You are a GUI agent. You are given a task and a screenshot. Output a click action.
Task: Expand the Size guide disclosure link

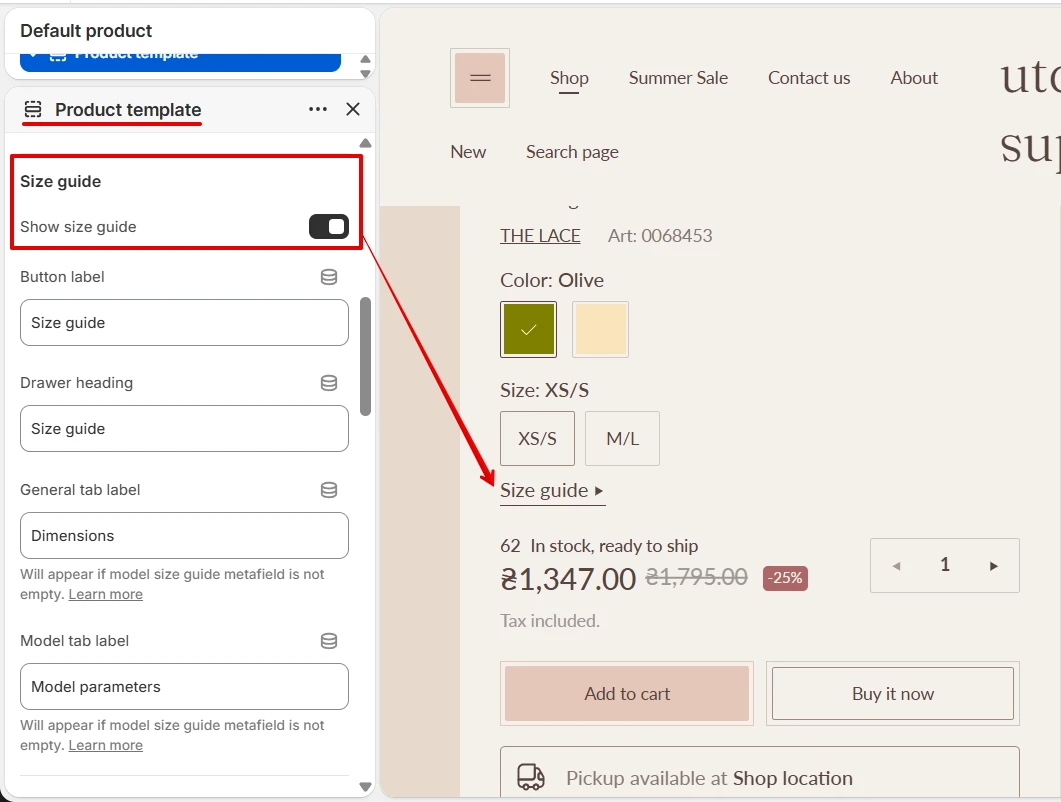click(552, 491)
